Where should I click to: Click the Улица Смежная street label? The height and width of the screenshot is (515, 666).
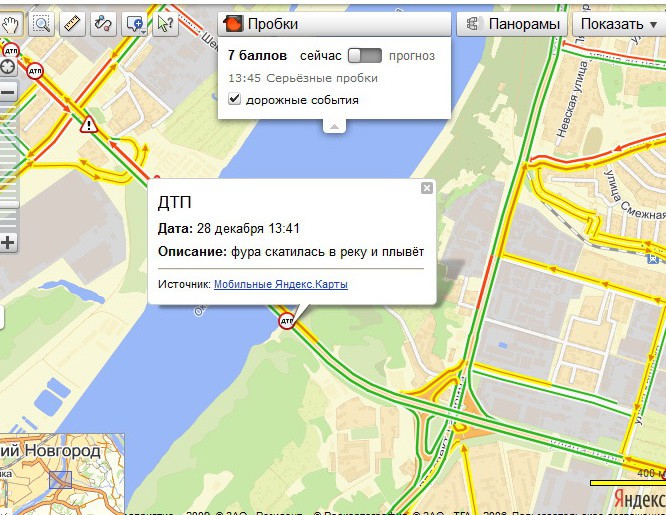click(635, 195)
